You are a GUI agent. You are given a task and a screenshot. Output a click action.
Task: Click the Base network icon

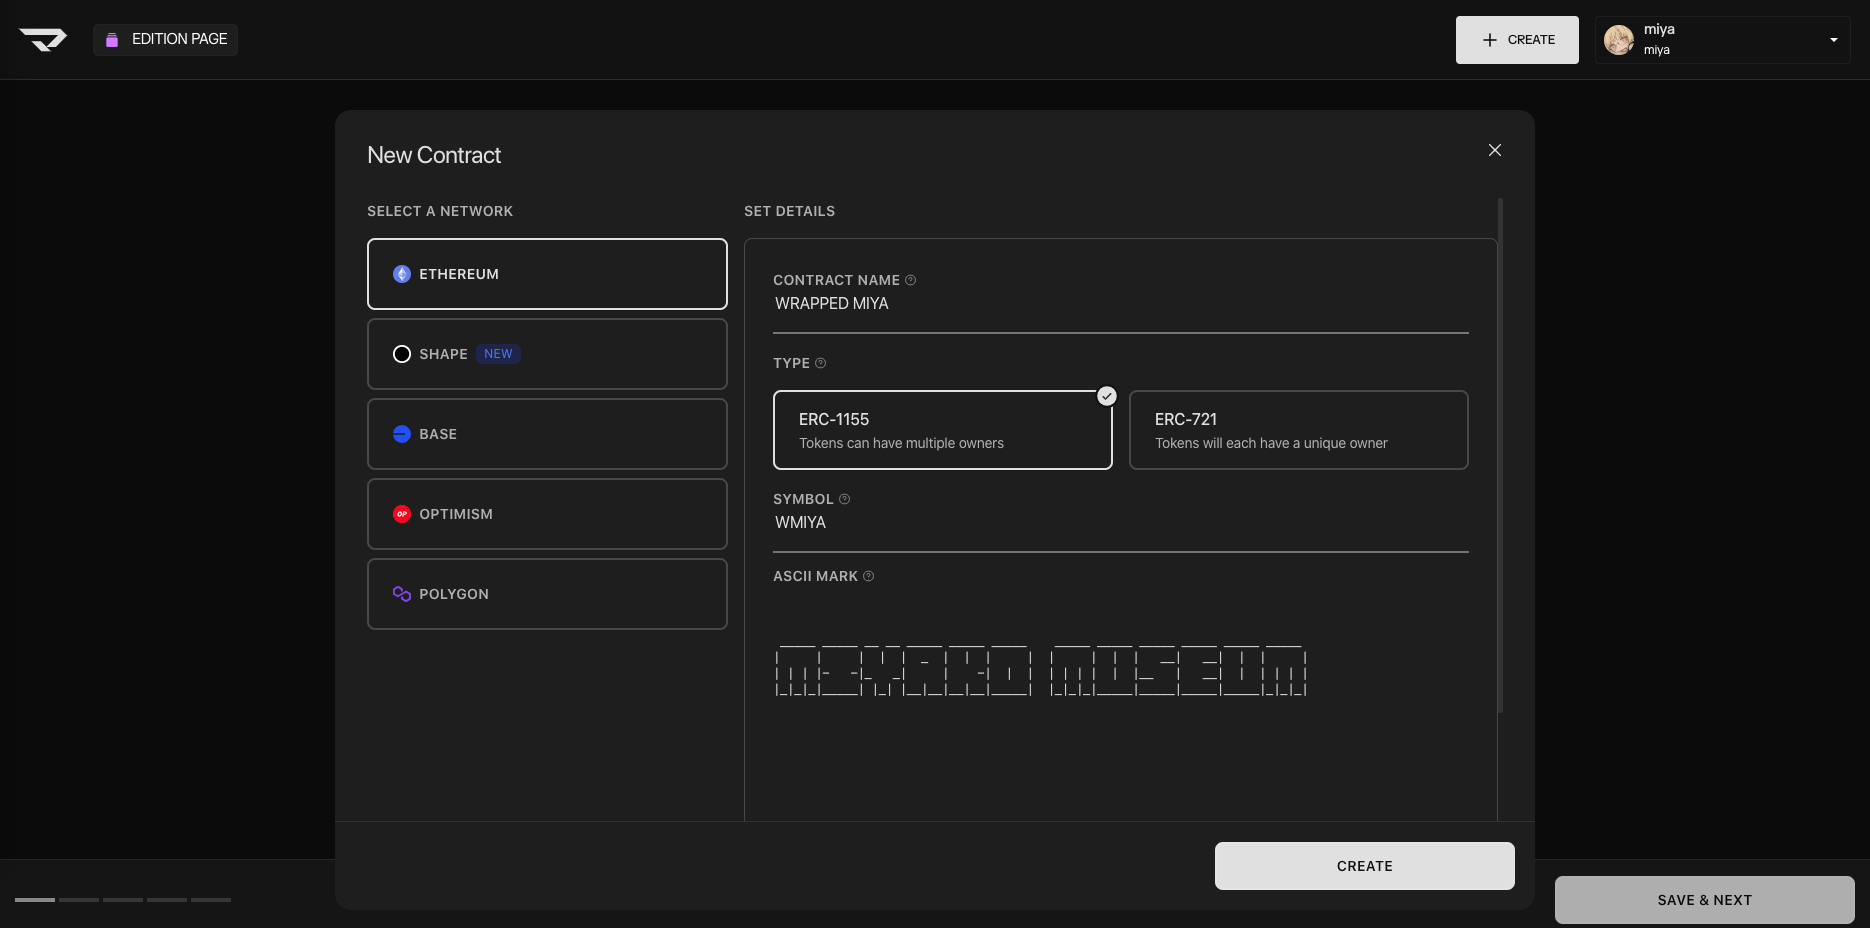pyautogui.click(x=402, y=434)
